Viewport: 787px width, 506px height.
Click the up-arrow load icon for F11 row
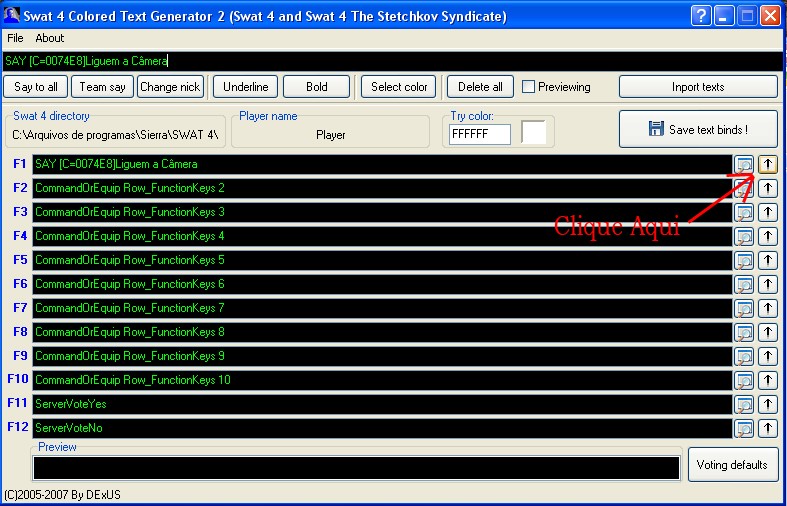tap(767, 404)
